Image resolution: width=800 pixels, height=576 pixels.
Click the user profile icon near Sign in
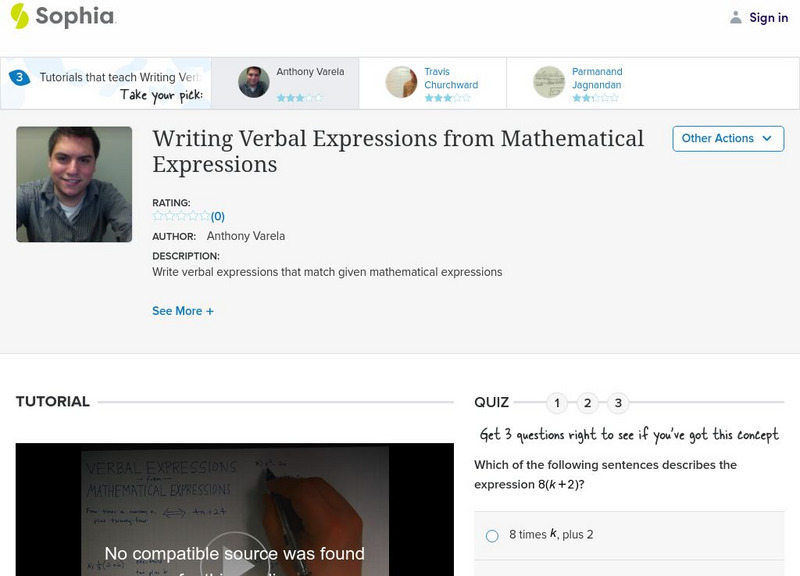coord(736,17)
